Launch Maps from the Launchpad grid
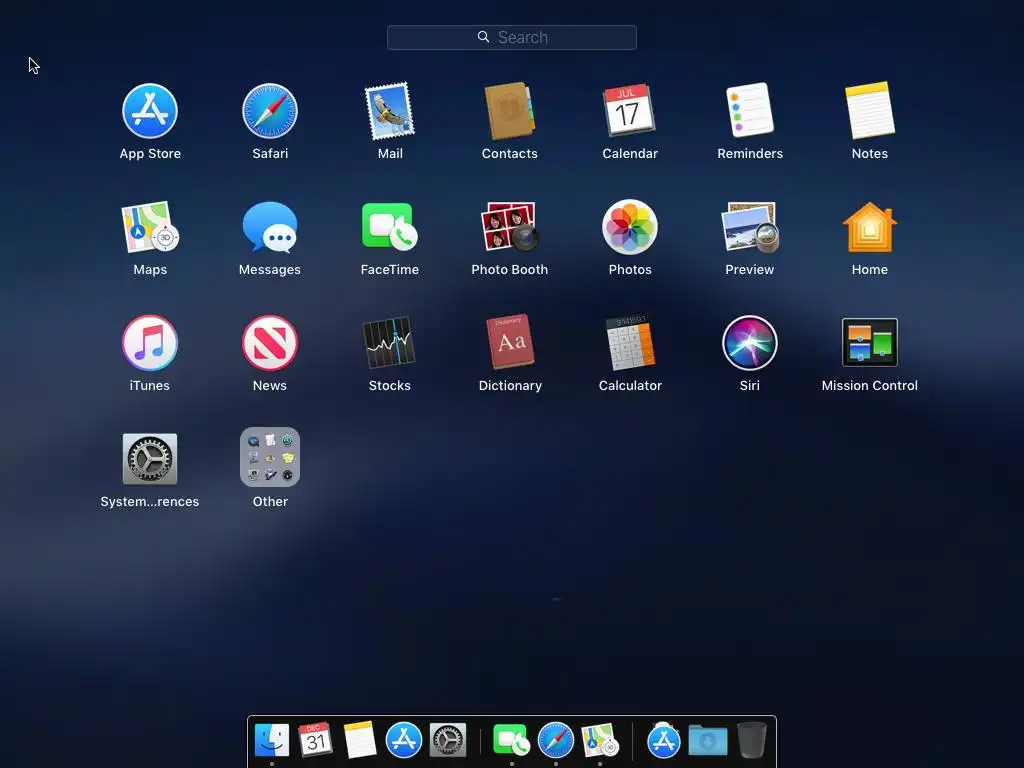Screen dimensions: 1024x768 (x=150, y=227)
